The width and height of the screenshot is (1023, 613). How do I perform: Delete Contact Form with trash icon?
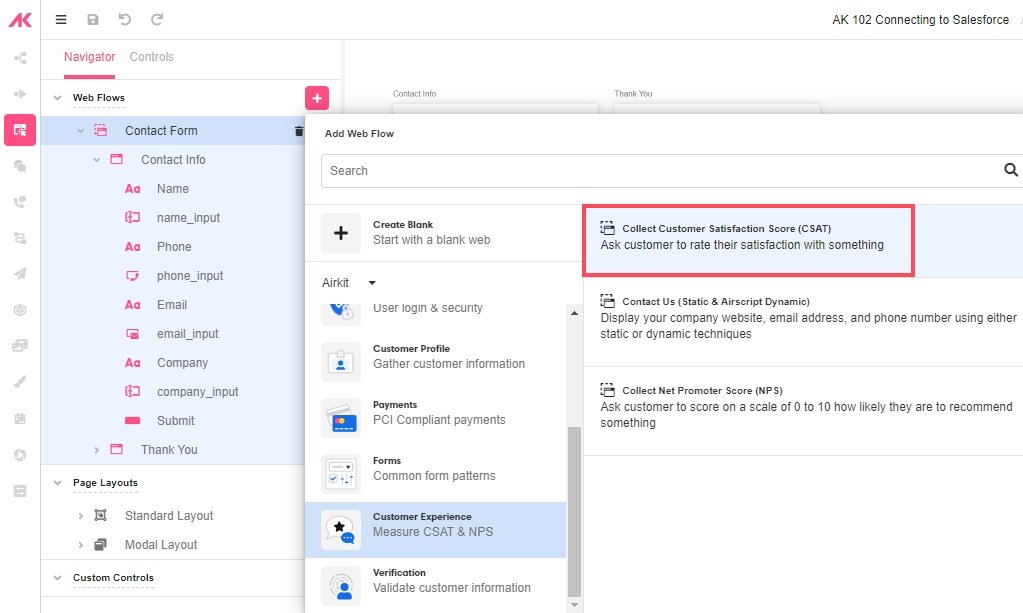tap(299, 131)
